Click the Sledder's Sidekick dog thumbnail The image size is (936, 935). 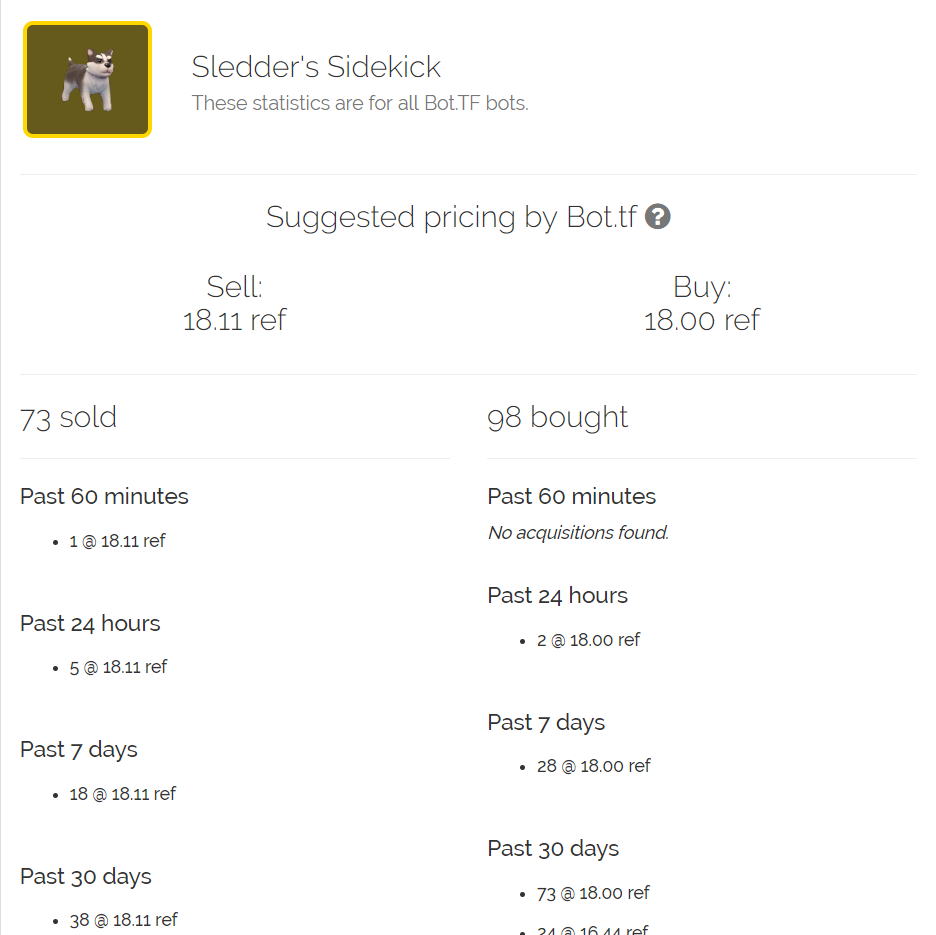coord(88,80)
